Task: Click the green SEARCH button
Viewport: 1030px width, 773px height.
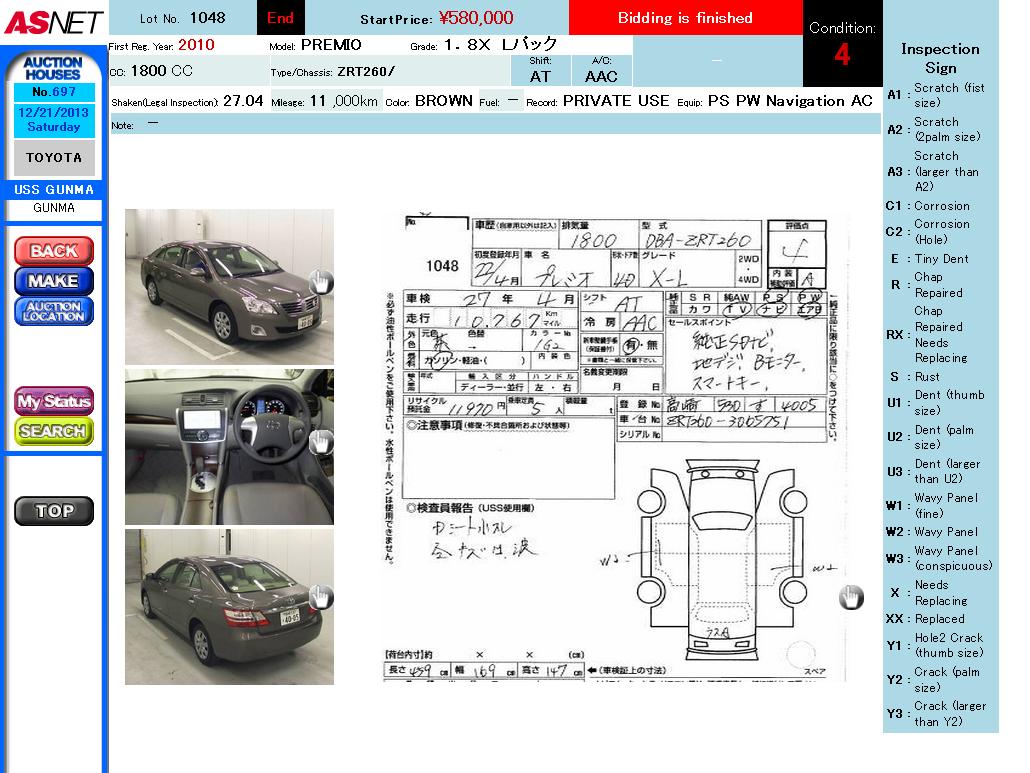Action: point(54,431)
